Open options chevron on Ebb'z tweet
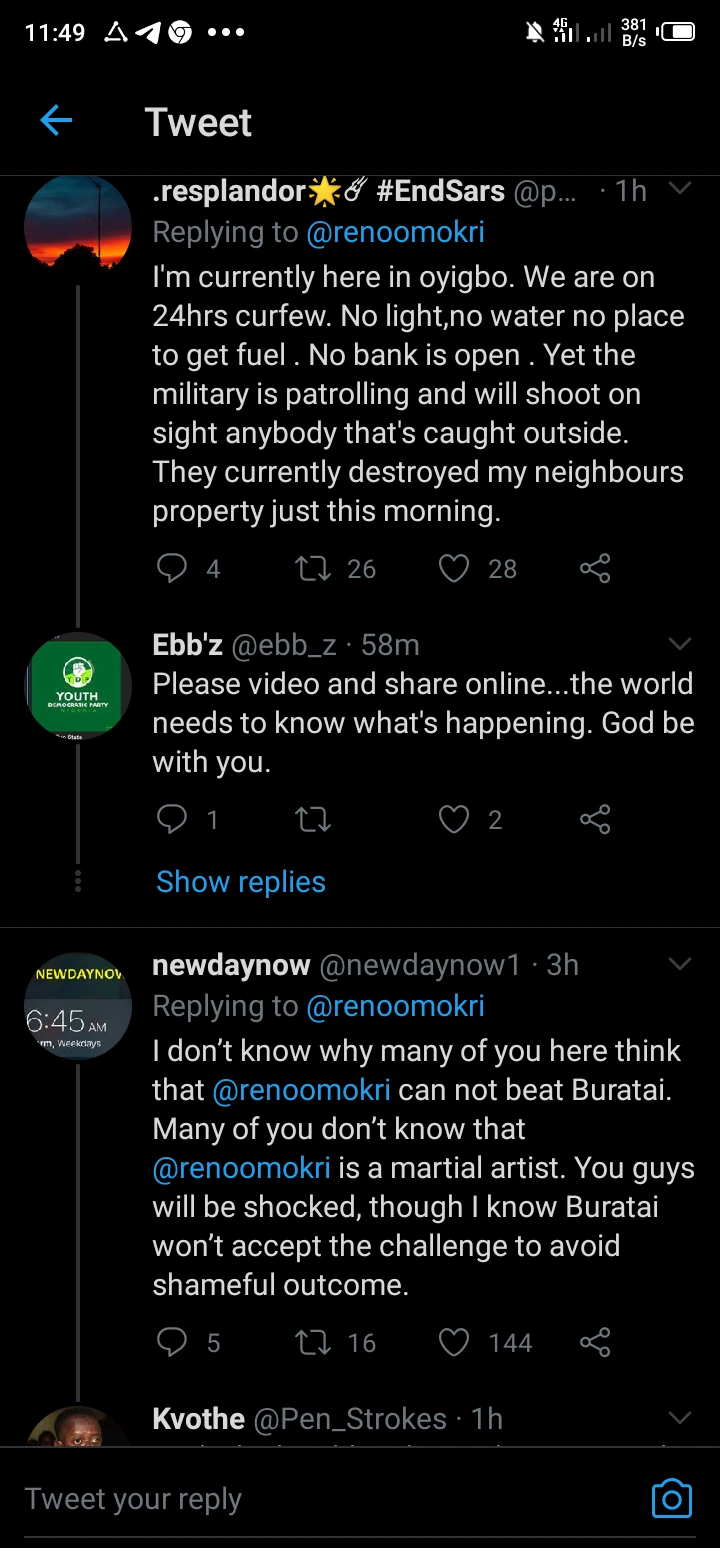Viewport: 720px width, 1548px height. 680,643
